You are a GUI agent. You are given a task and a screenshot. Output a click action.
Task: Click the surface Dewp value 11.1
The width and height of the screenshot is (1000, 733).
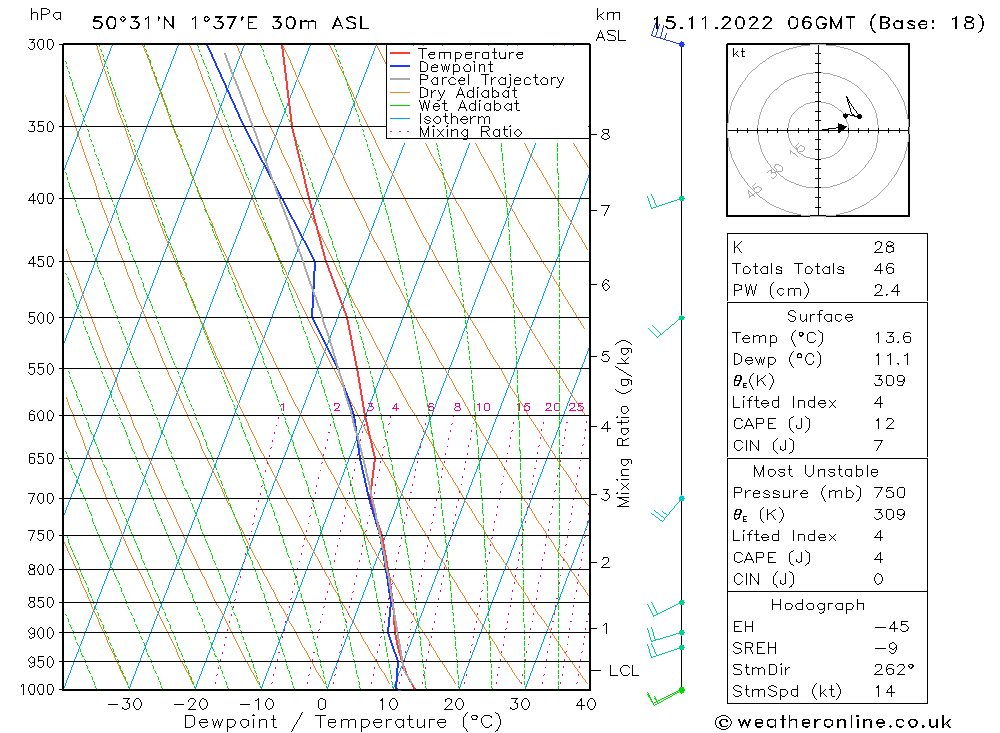pos(892,359)
